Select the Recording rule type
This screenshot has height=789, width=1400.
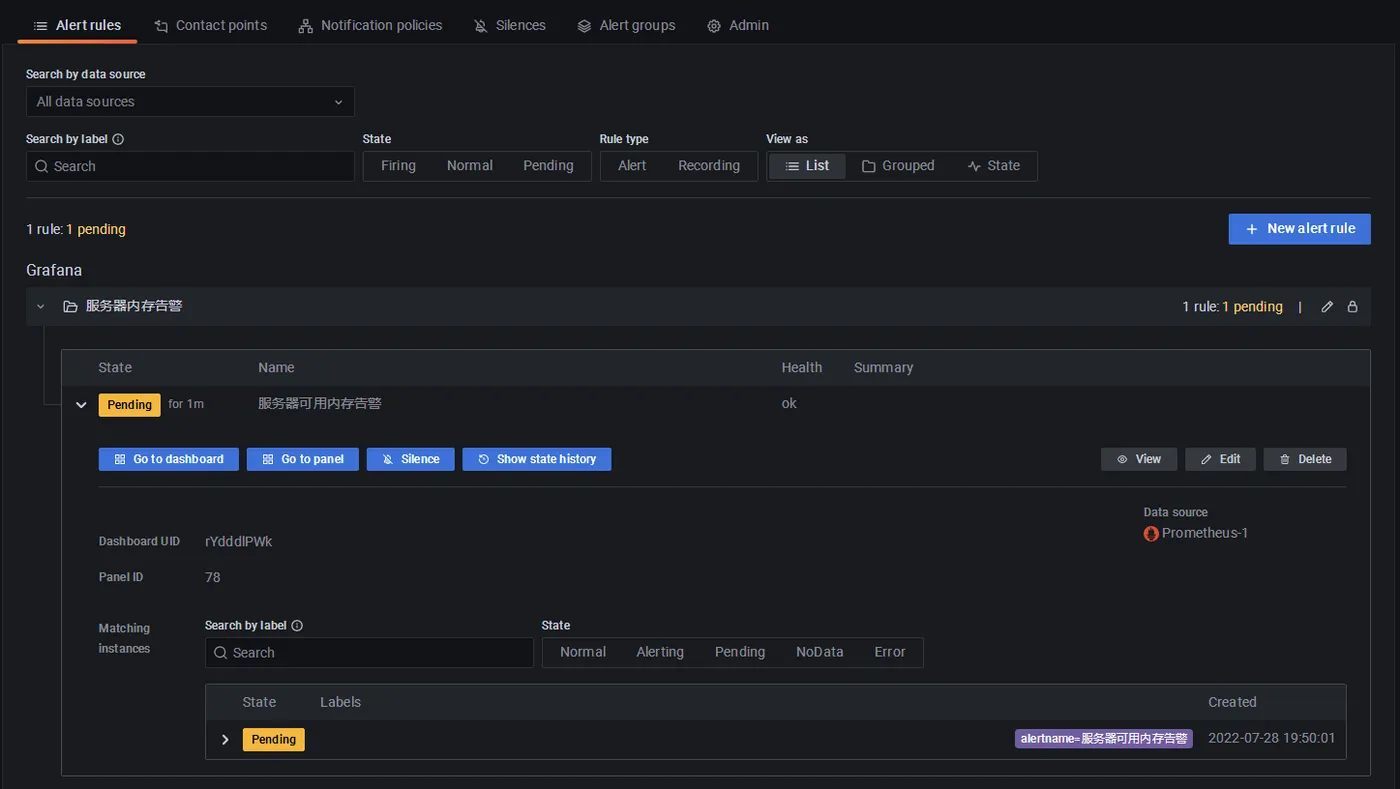[x=709, y=166]
